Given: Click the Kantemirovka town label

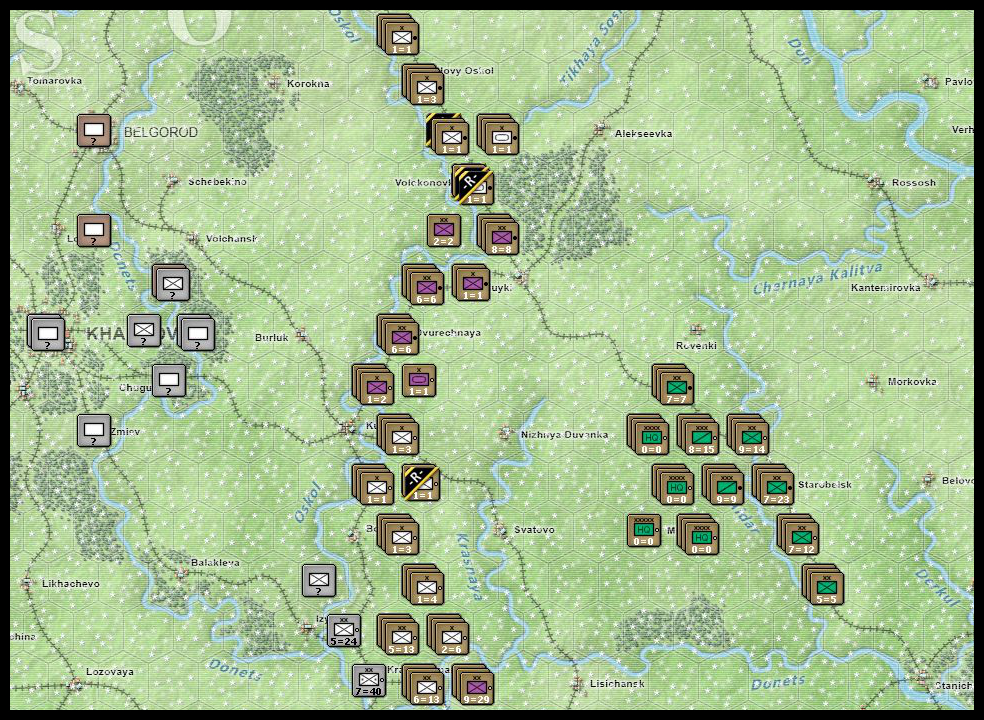Looking at the screenshot, I should point(885,288).
